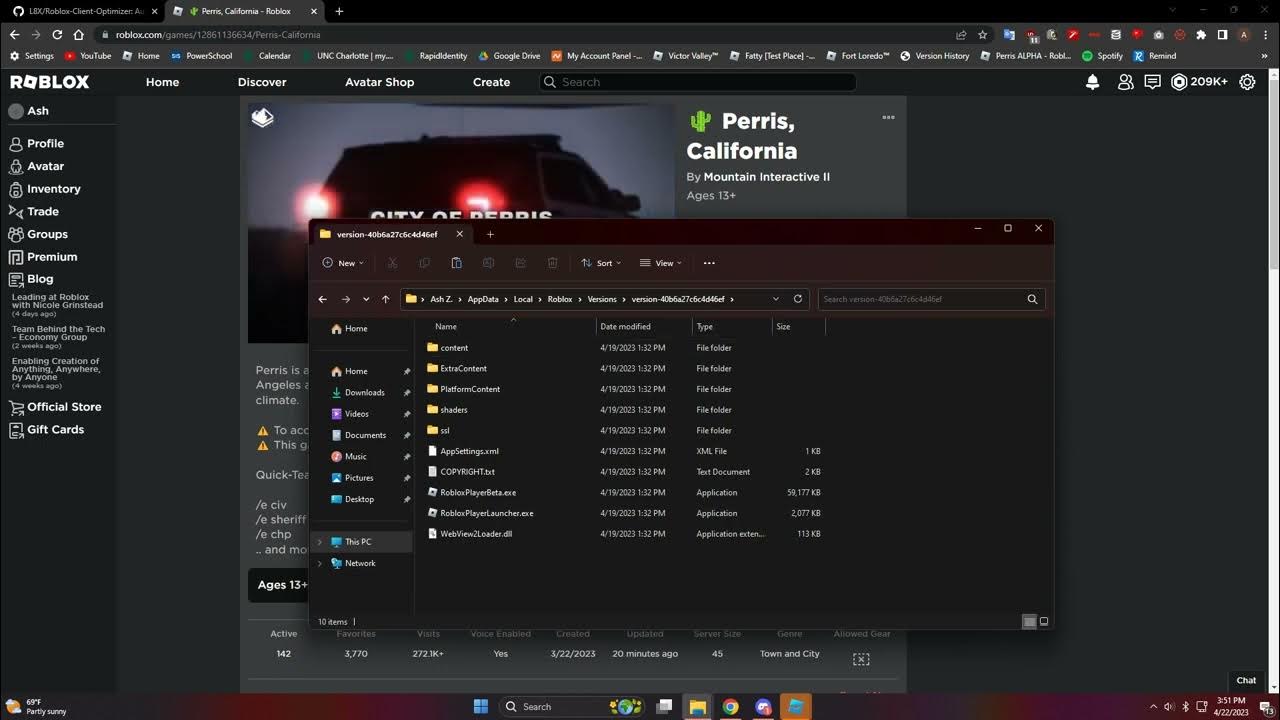Image resolution: width=1280 pixels, height=720 pixels.
Task: Switch to details view in File Explorer
Action: point(1029,622)
